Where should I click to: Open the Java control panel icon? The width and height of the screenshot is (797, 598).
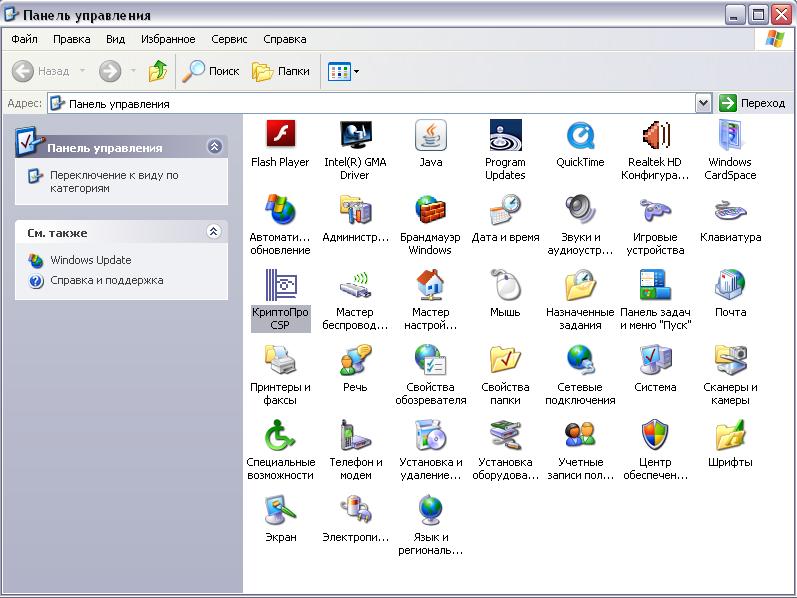tap(430, 135)
